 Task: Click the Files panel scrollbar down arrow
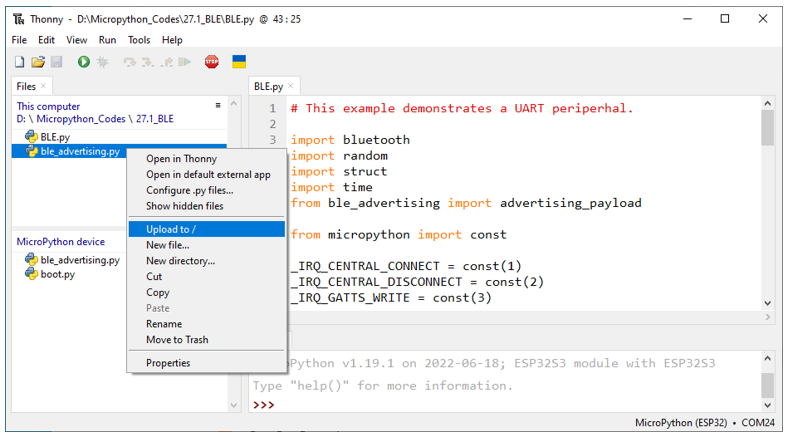(233, 405)
